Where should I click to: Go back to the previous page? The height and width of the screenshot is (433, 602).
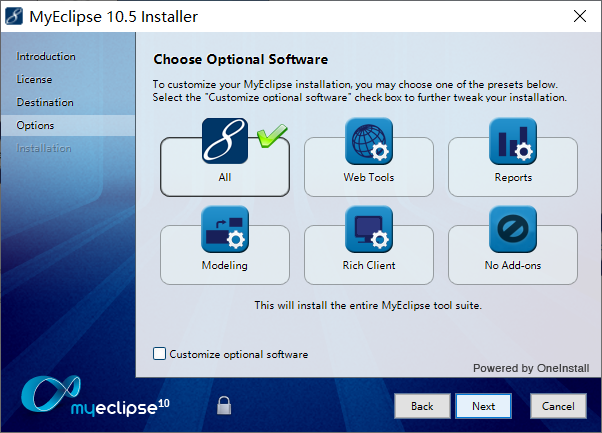coord(422,406)
